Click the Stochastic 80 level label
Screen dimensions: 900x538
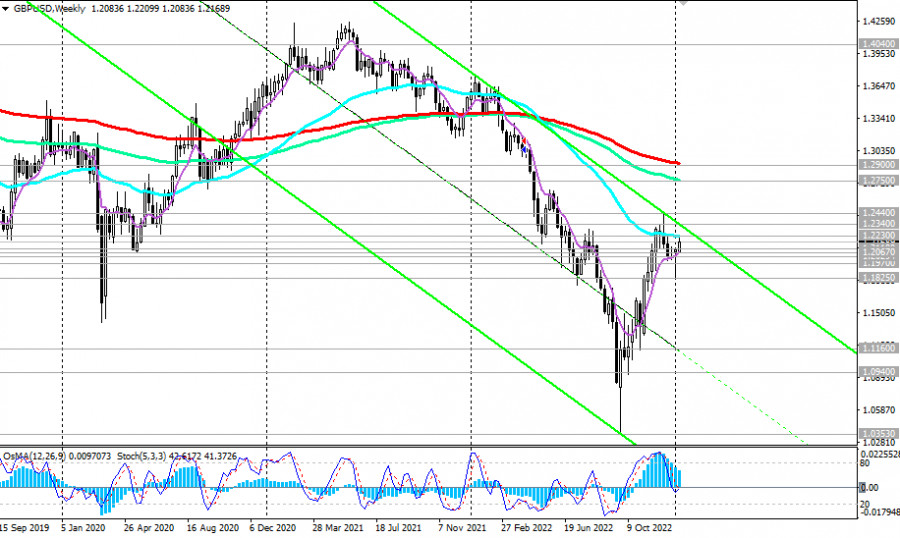coord(865,463)
